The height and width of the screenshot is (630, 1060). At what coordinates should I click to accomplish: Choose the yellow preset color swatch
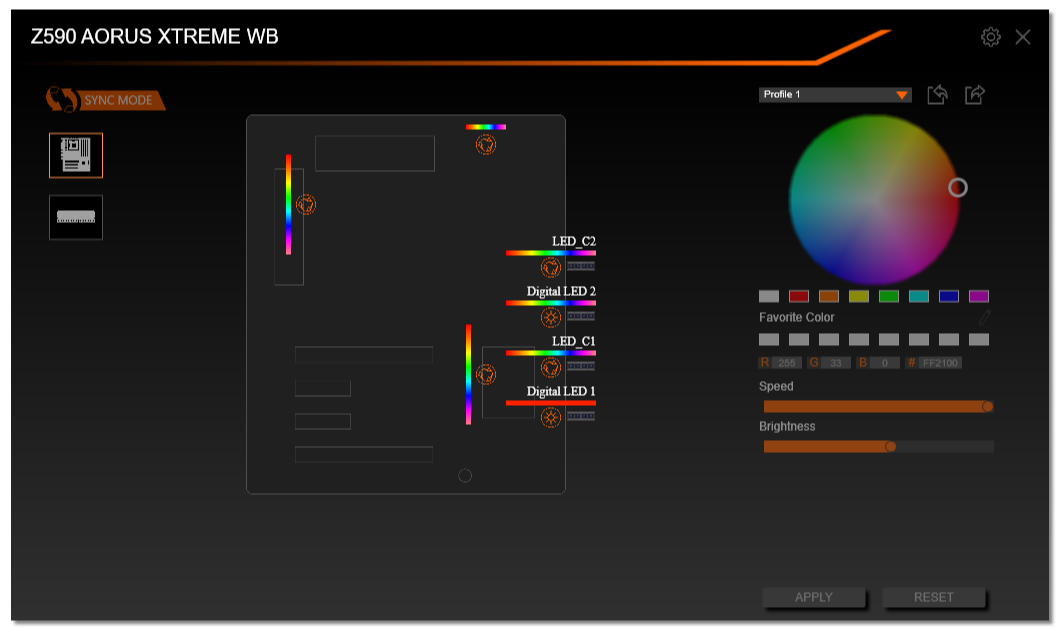859,296
